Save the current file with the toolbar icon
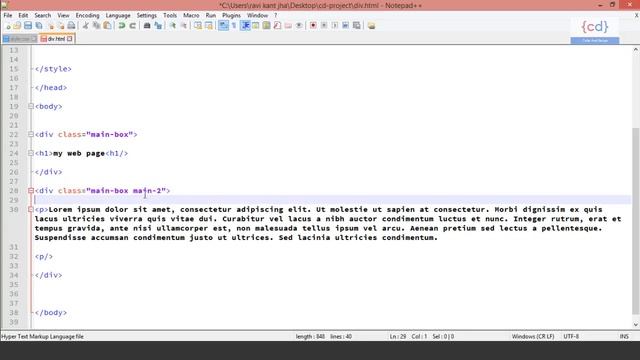The height and width of the screenshot is (360, 640). tap(28, 26)
